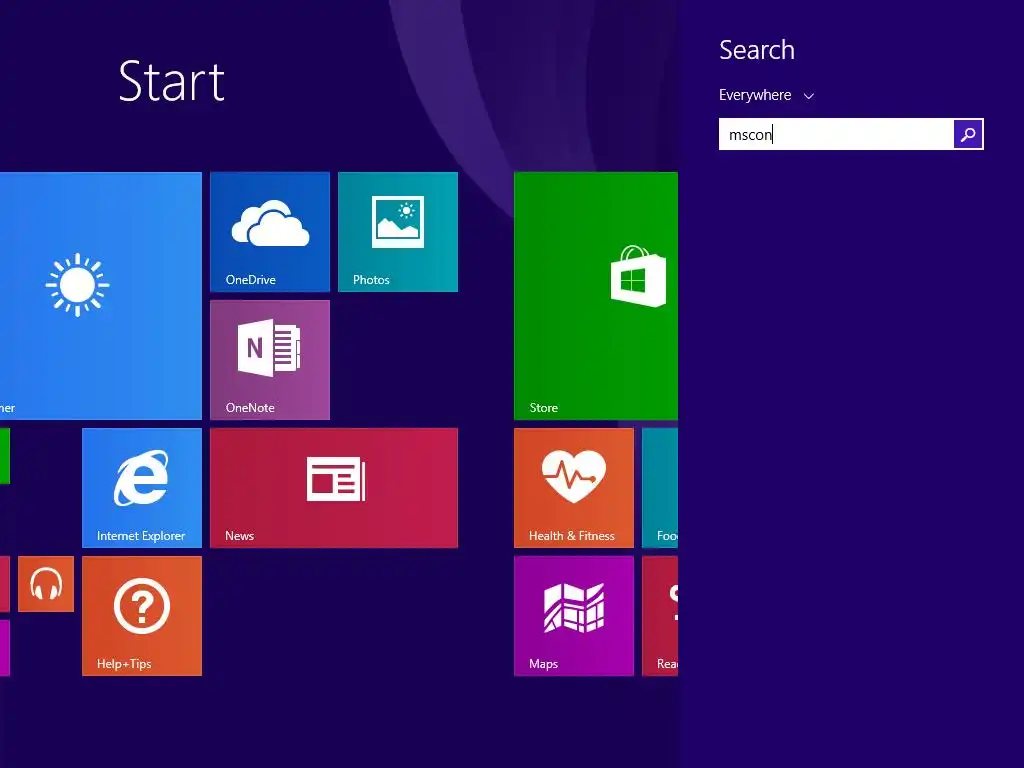The height and width of the screenshot is (768, 1024).
Task: Click the Search heading text
Action: (x=757, y=50)
